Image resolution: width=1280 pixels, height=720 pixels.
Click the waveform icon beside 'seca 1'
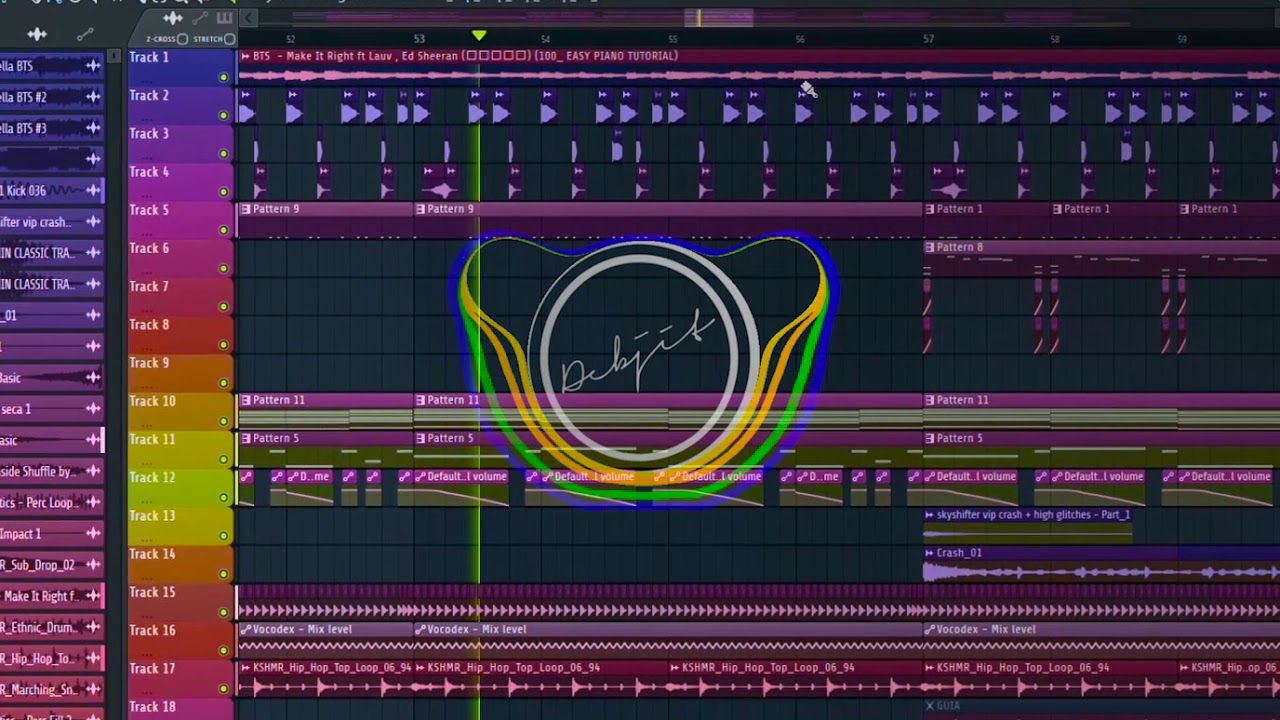point(93,409)
